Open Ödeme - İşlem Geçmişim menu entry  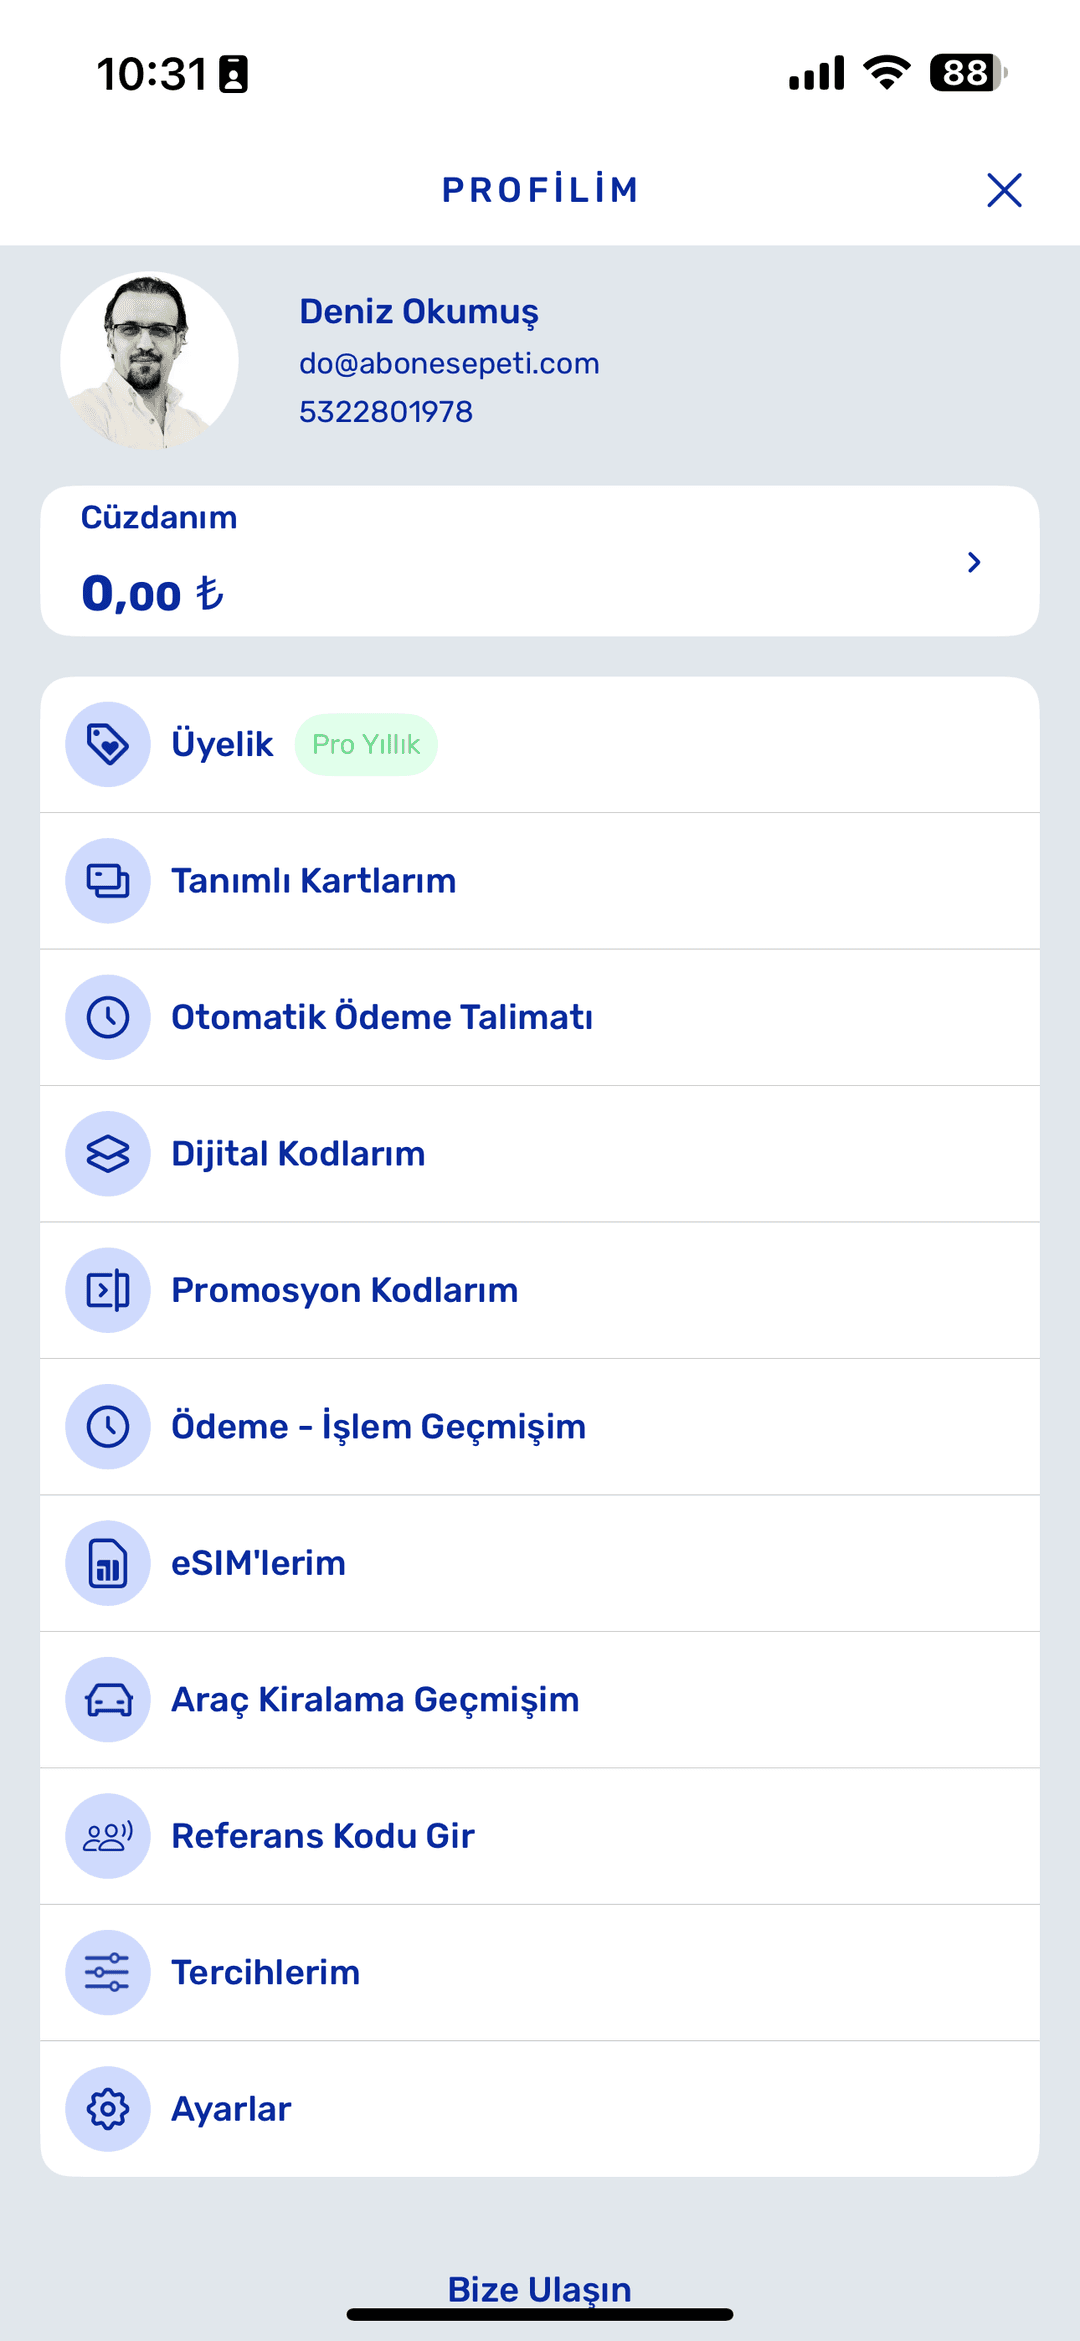(540, 1427)
